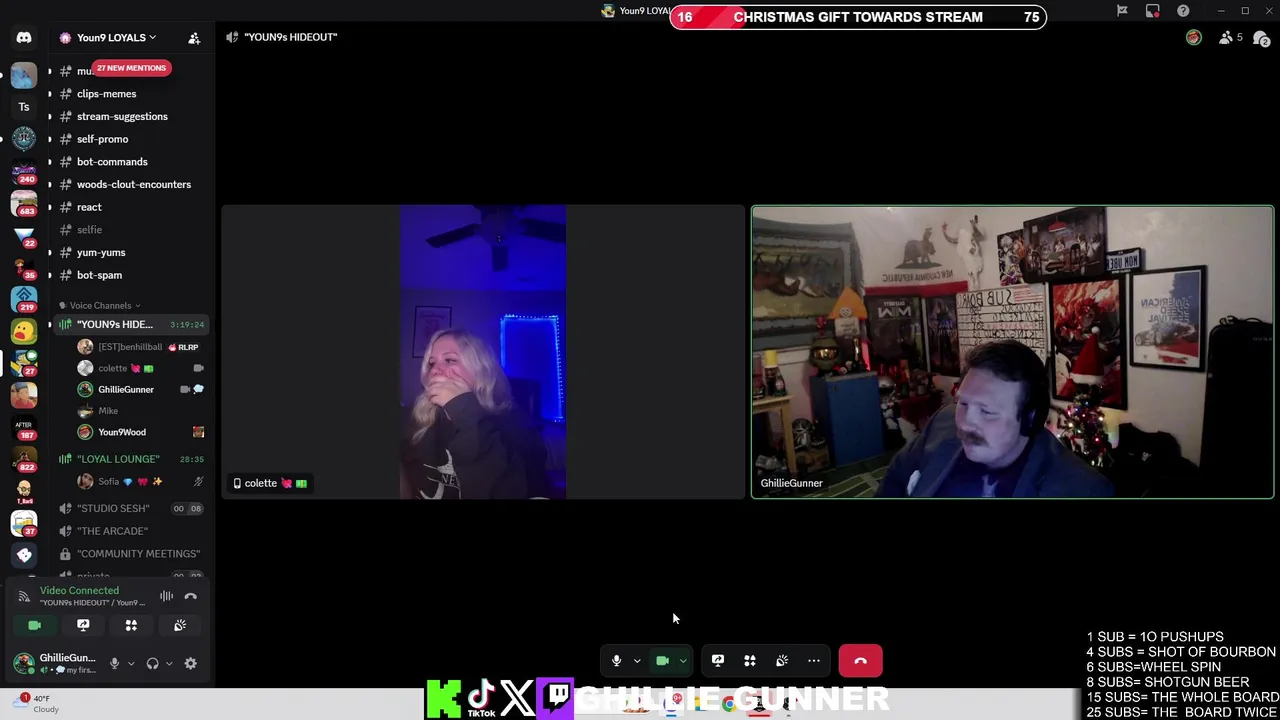Toggle green camera button in sidebar panel
Image resolution: width=1280 pixels, height=720 pixels.
[34, 625]
